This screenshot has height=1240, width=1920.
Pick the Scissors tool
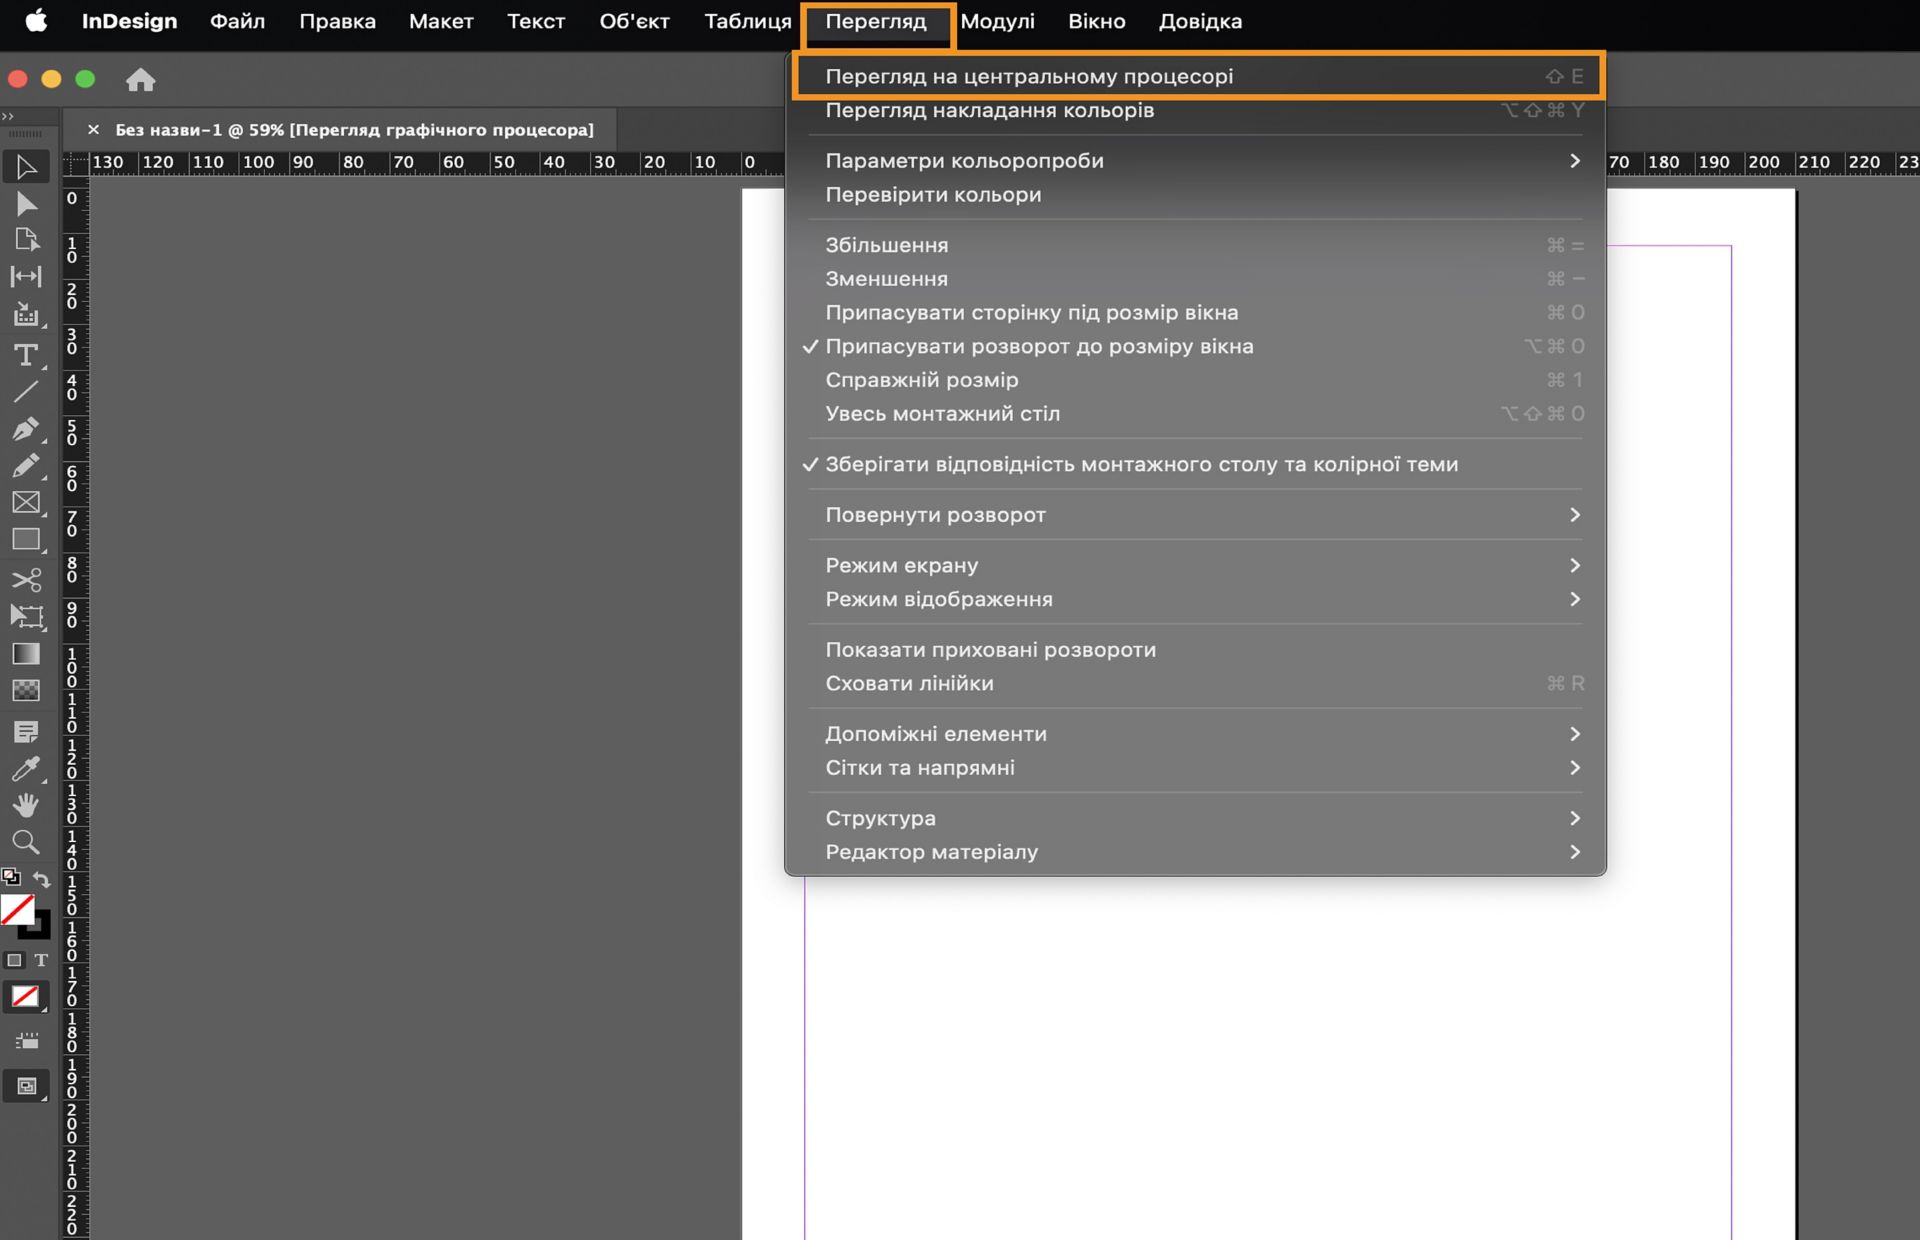pos(26,580)
